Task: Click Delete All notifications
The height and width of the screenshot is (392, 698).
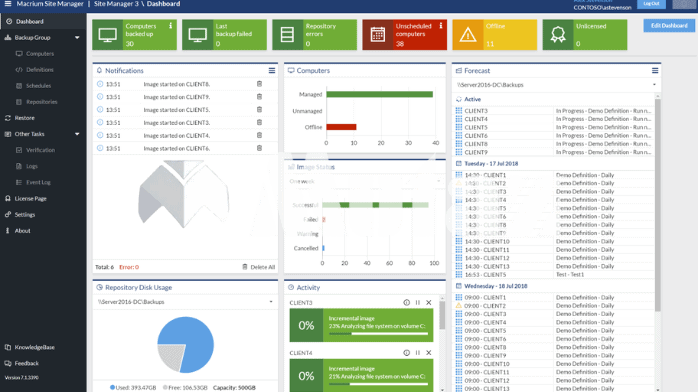Action: click(x=259, y=267)
